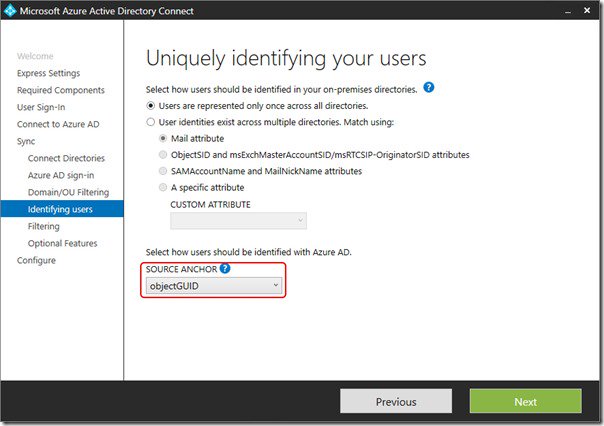Click the 'CUSTOM ATTRIBUTE' label
Image resolution: width=604 pixels, height=426 pixels.
tap(210, 205)
